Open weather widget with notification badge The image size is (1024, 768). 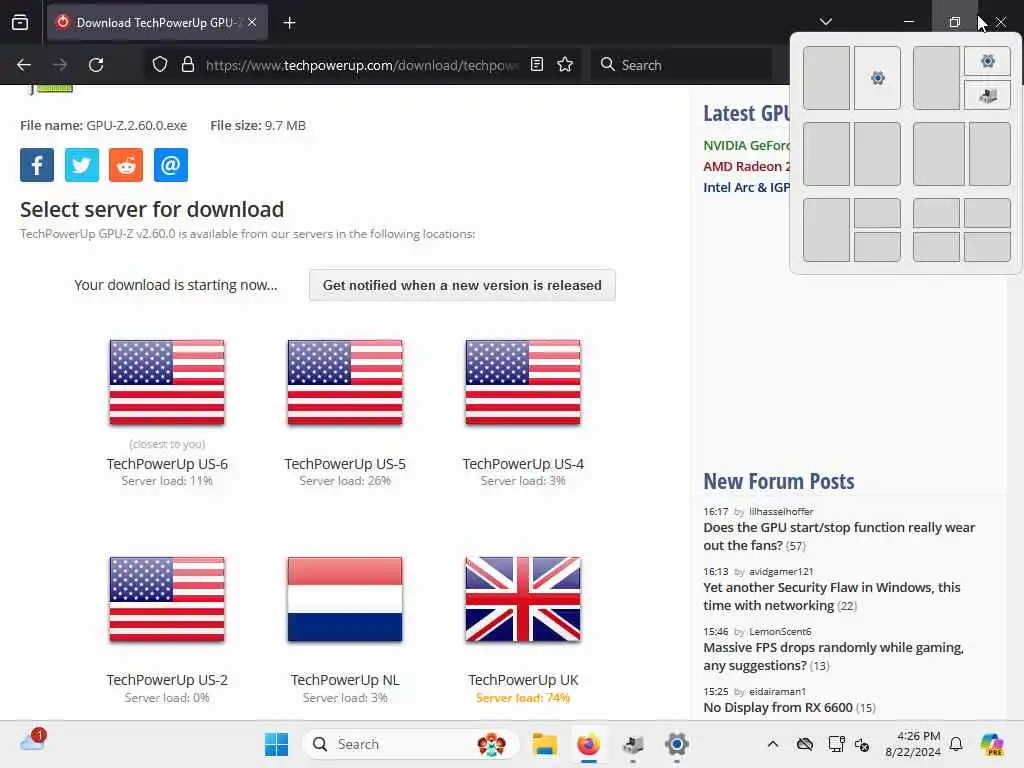point(33,741)
